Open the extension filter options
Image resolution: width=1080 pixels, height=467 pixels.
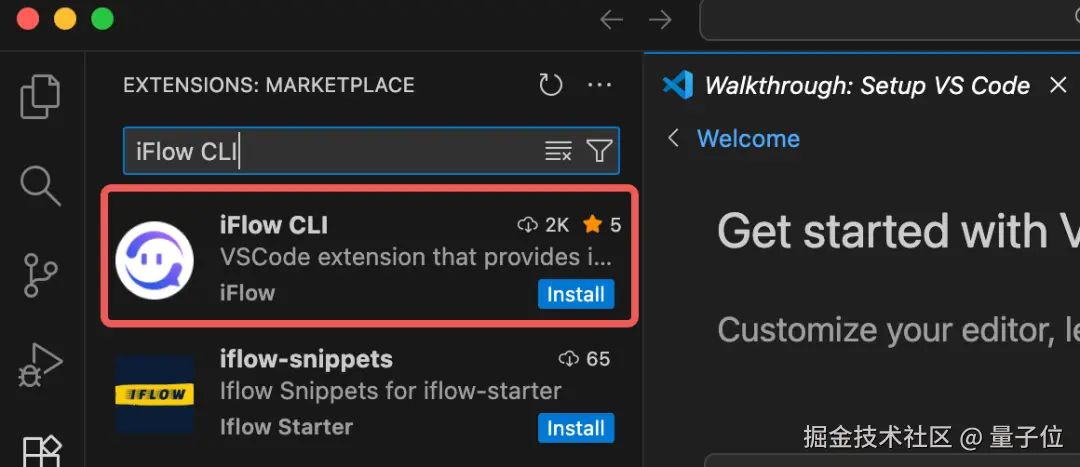[x=599, y=151]
